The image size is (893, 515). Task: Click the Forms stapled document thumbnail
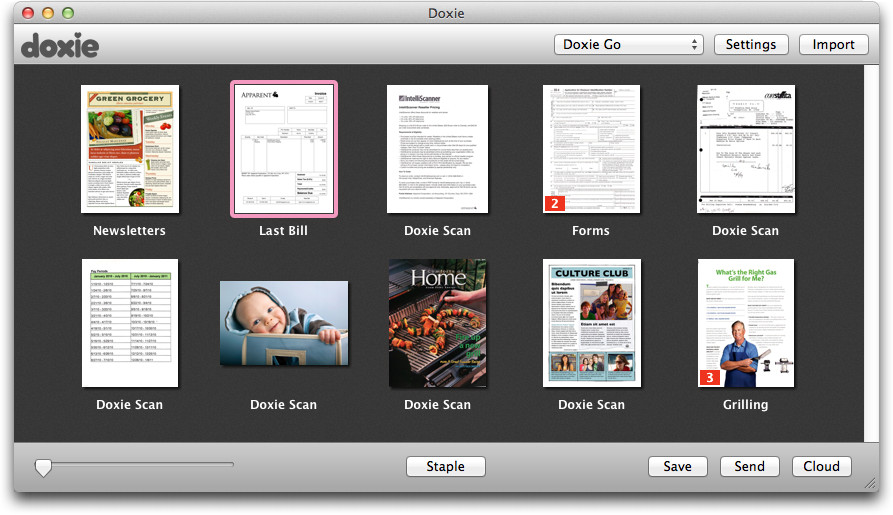click(591, 149)
